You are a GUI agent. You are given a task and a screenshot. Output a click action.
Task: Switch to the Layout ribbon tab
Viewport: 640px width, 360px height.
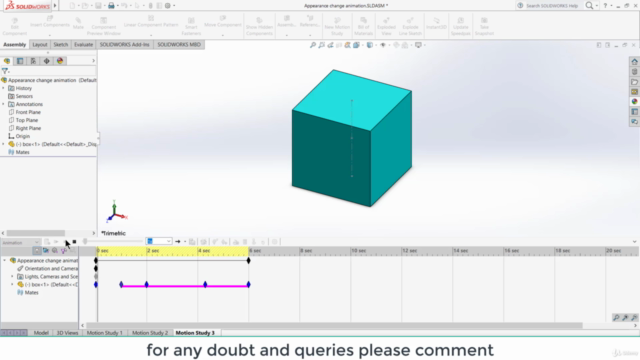click(x=40, y=44)
